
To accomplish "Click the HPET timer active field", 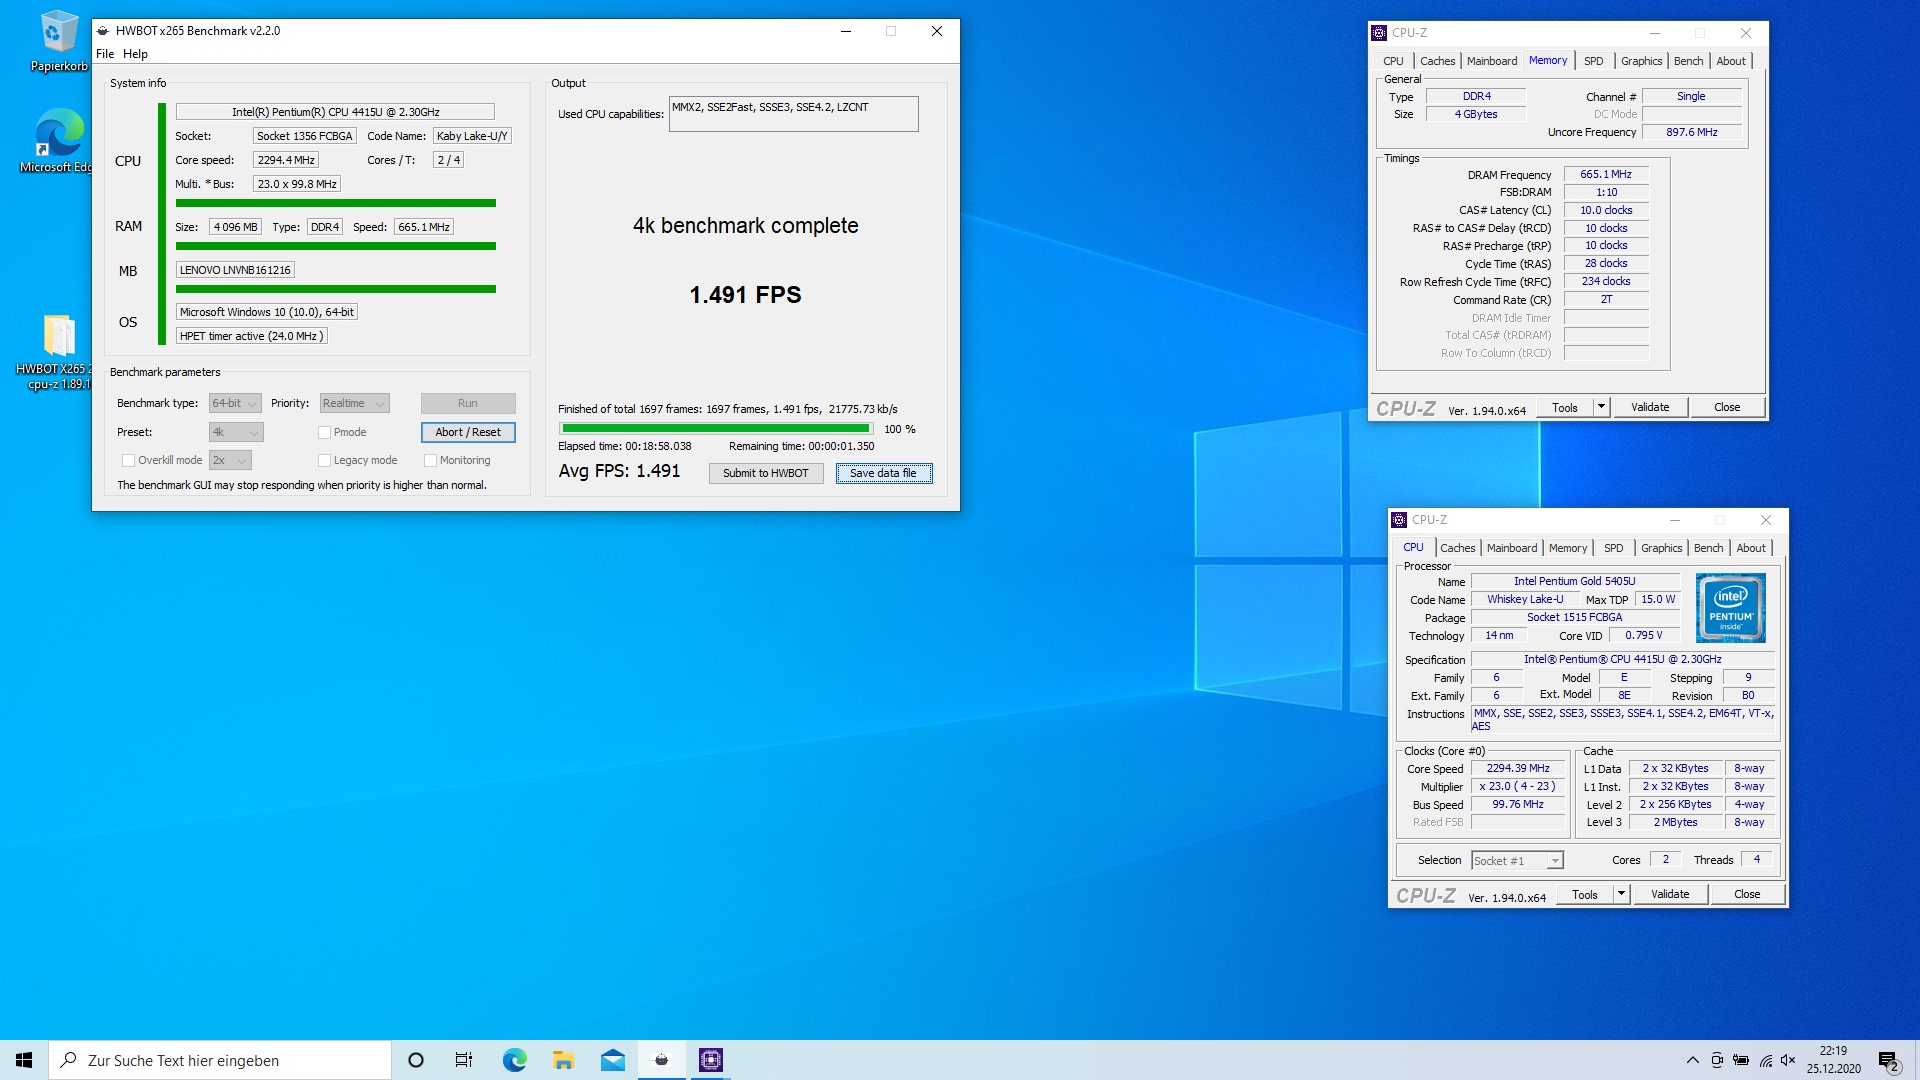I will point(252,336).
